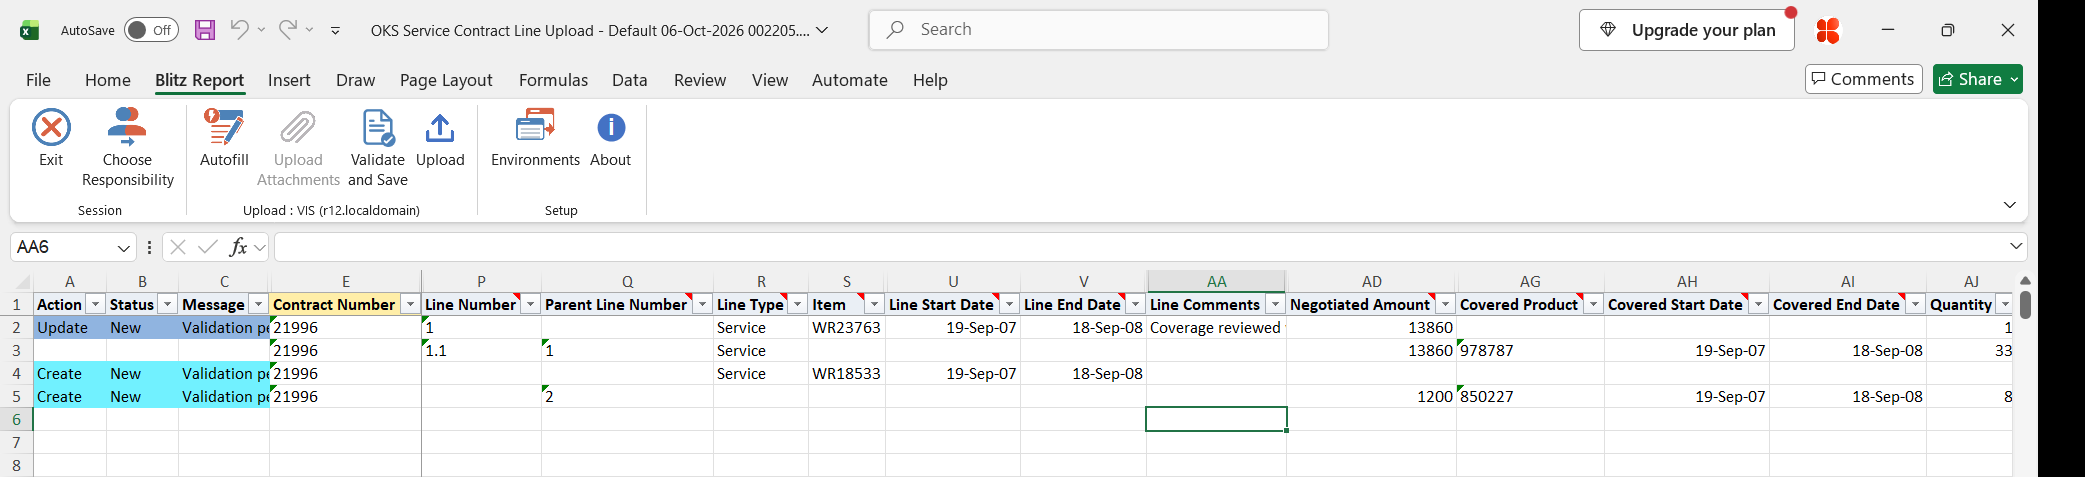Switch to the Home tab
This screenshot has height=477, width=2085.
108,80
